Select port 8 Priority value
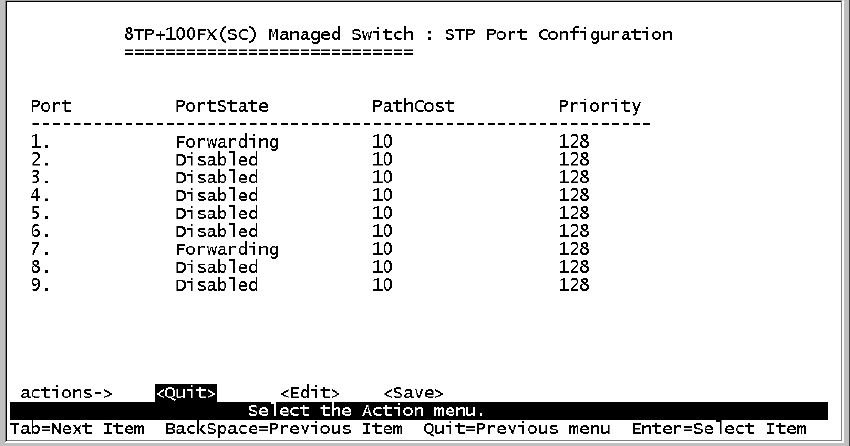Screen dimensions: 850x446 coord(574,267)
